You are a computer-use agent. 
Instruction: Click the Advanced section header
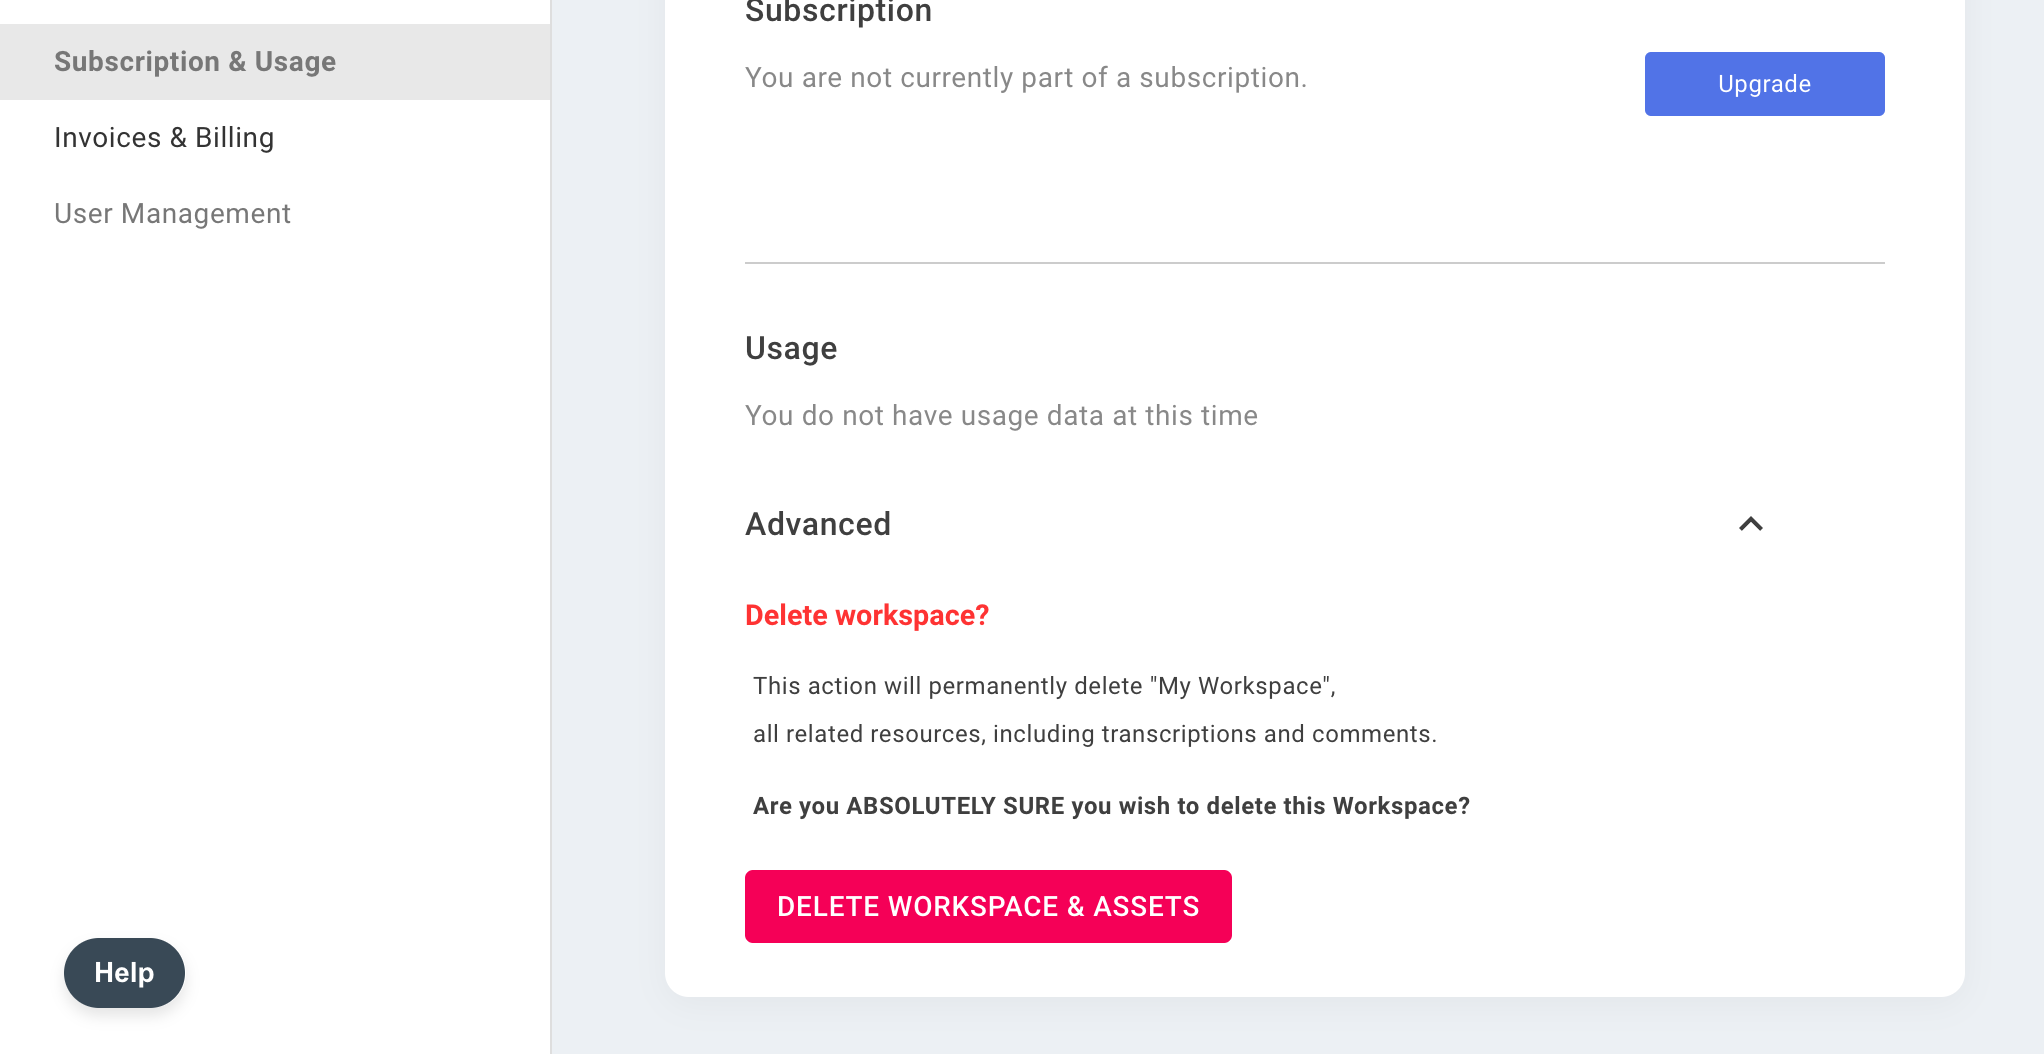point(817,523)
